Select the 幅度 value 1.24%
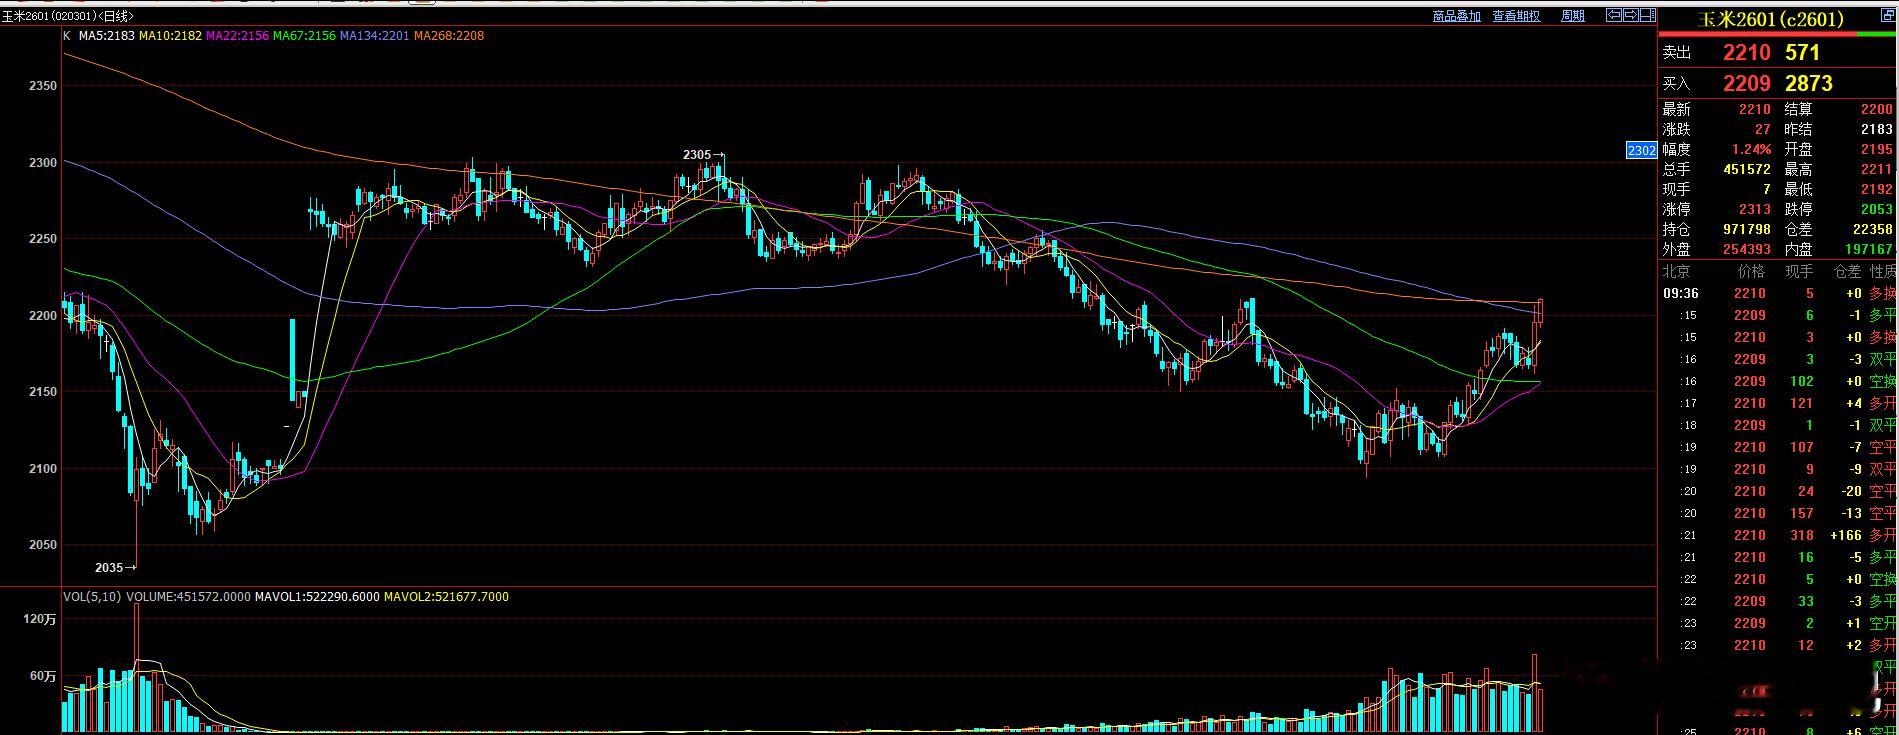The image size is (1899, 735). pos(1751,150)
